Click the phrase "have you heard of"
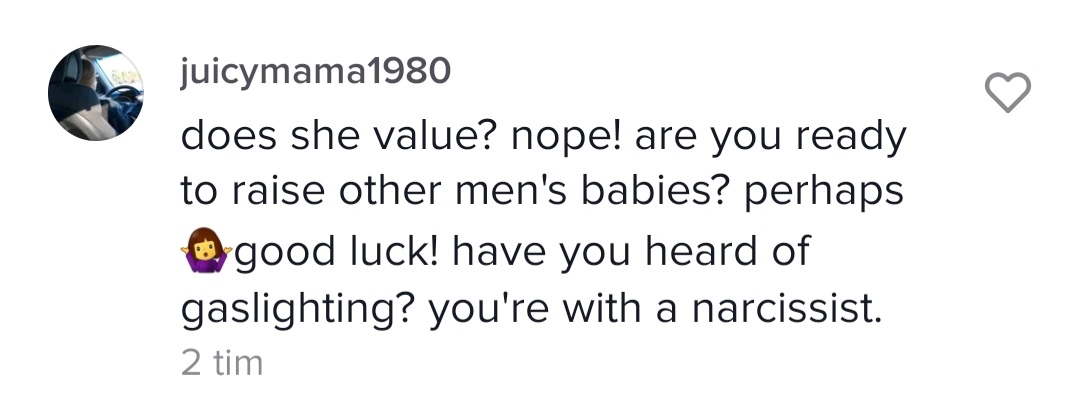 click(x=632, y=250)
